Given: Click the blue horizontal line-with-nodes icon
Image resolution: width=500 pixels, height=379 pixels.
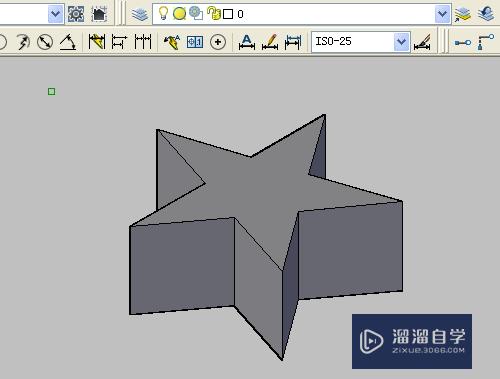Looking at the screenshot, I should click(463, 42).
